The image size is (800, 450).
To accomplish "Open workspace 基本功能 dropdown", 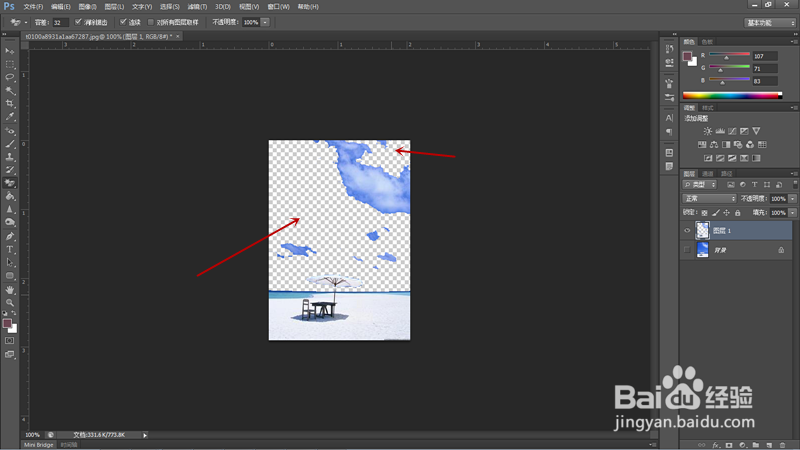I will (770, 22).
